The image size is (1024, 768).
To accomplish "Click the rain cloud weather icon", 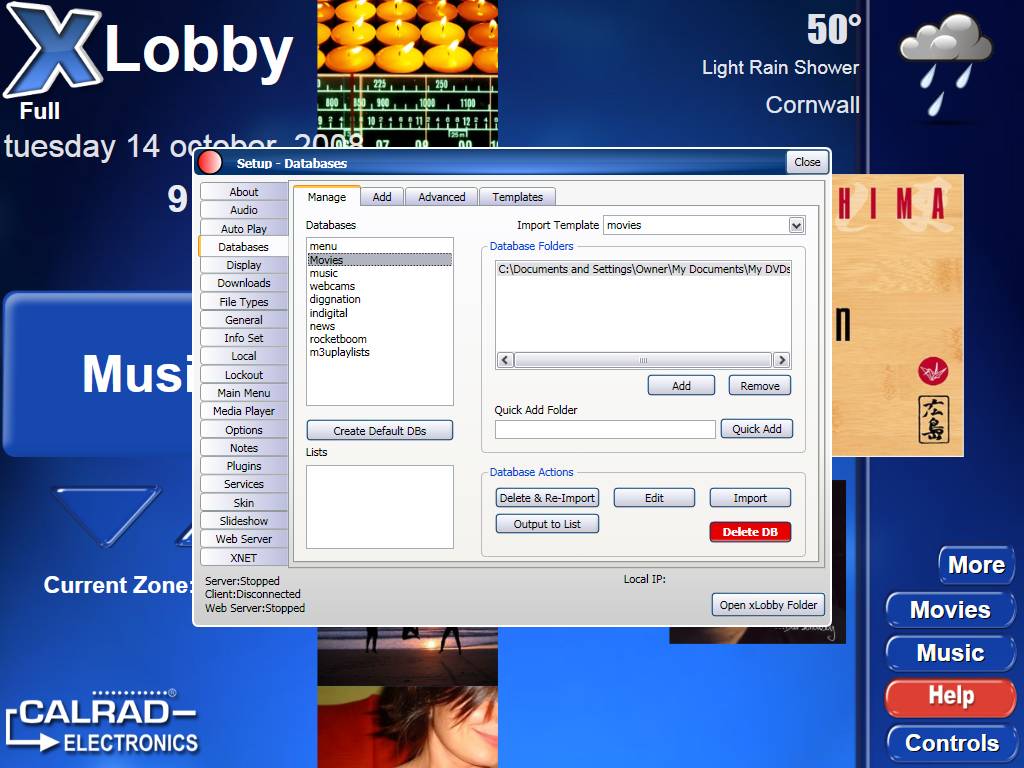I will [945, 64].
